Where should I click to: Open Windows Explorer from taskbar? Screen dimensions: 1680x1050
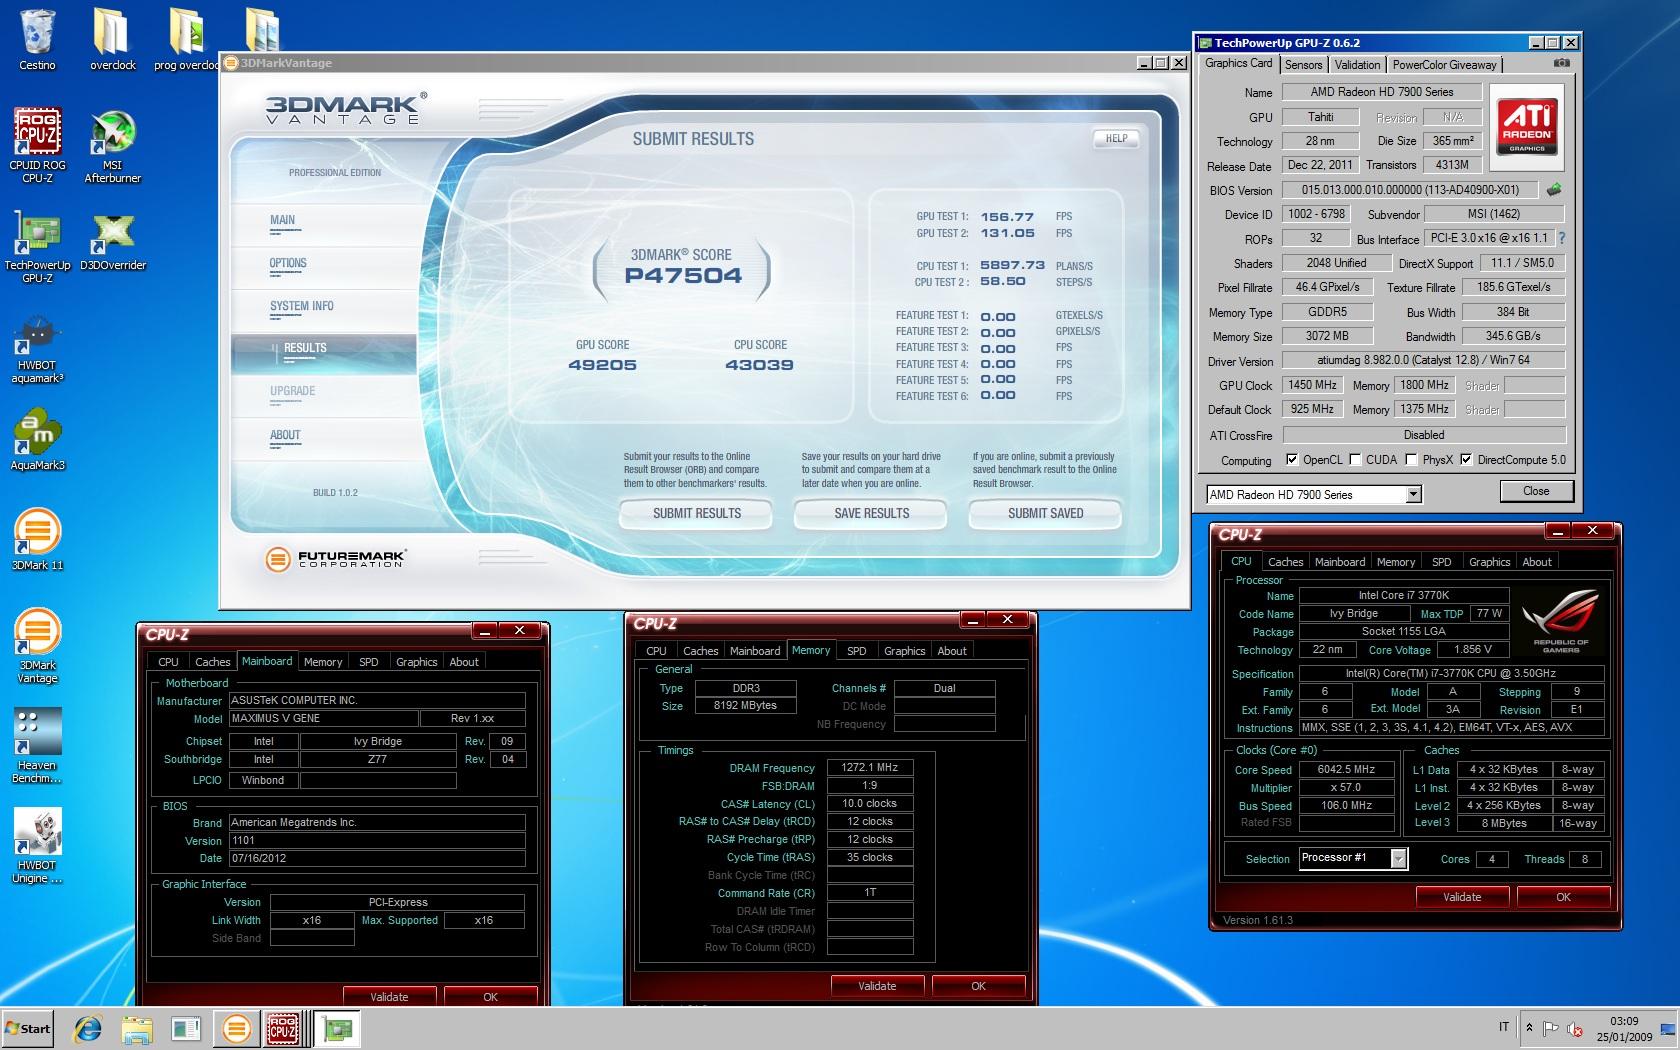[137, 1028]
